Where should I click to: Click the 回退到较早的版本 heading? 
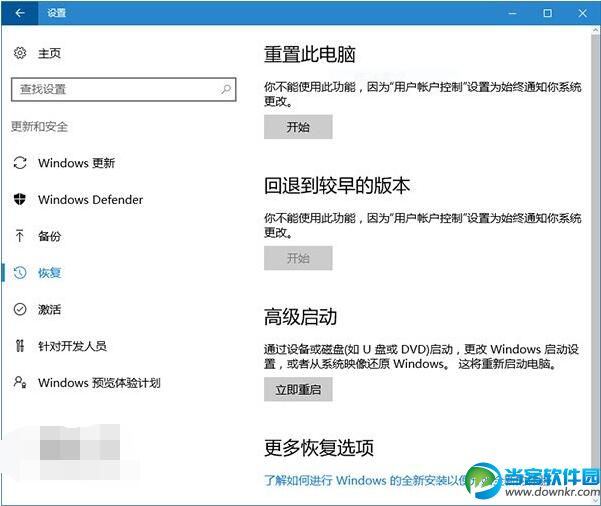(337, 186)
